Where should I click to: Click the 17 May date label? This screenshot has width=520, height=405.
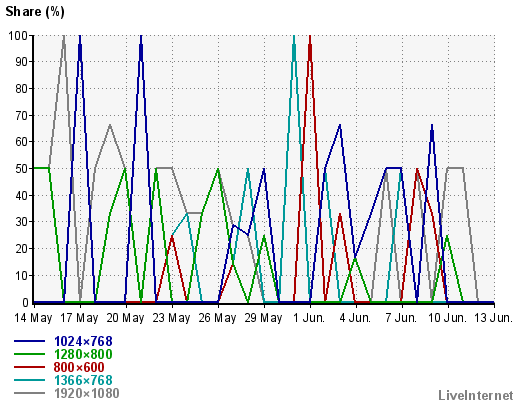click(x=79, y=318)
